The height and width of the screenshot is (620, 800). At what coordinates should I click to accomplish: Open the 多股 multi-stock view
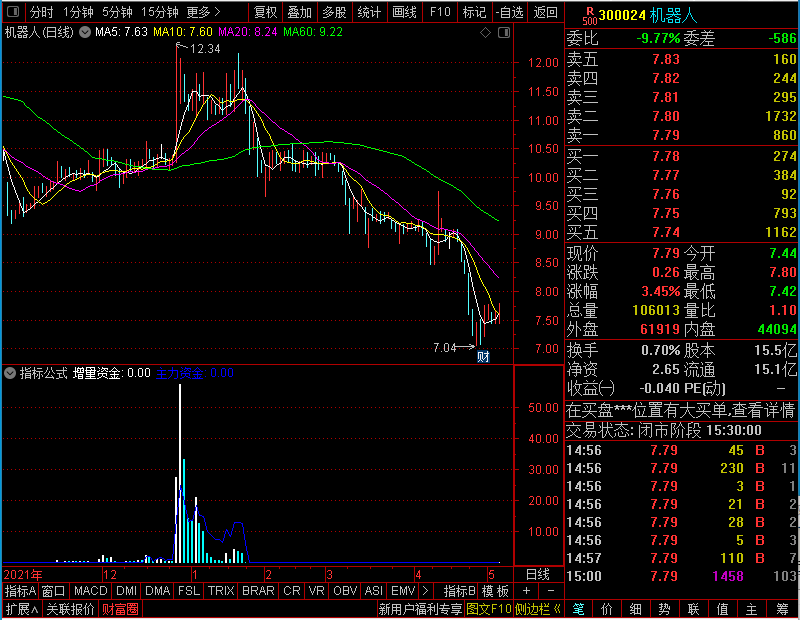(x=335, y=12)
